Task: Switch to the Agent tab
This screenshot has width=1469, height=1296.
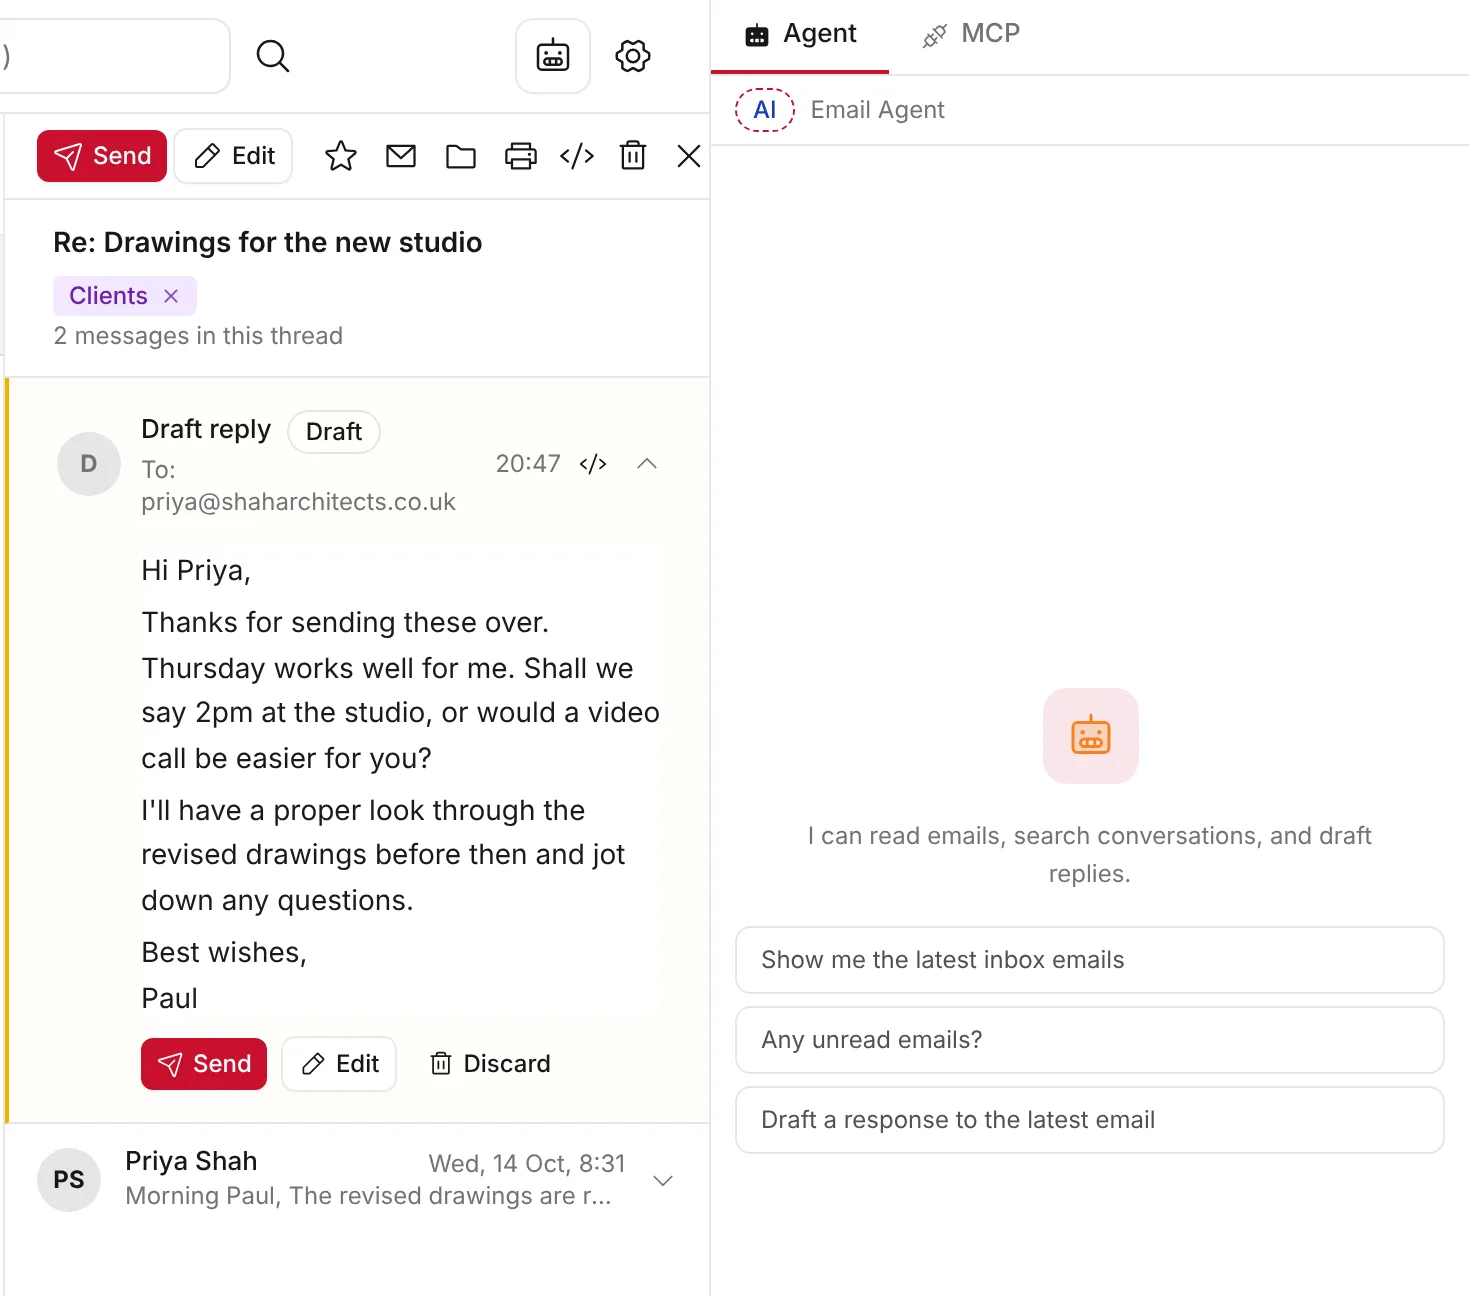Action: click(x=800, y=35)
